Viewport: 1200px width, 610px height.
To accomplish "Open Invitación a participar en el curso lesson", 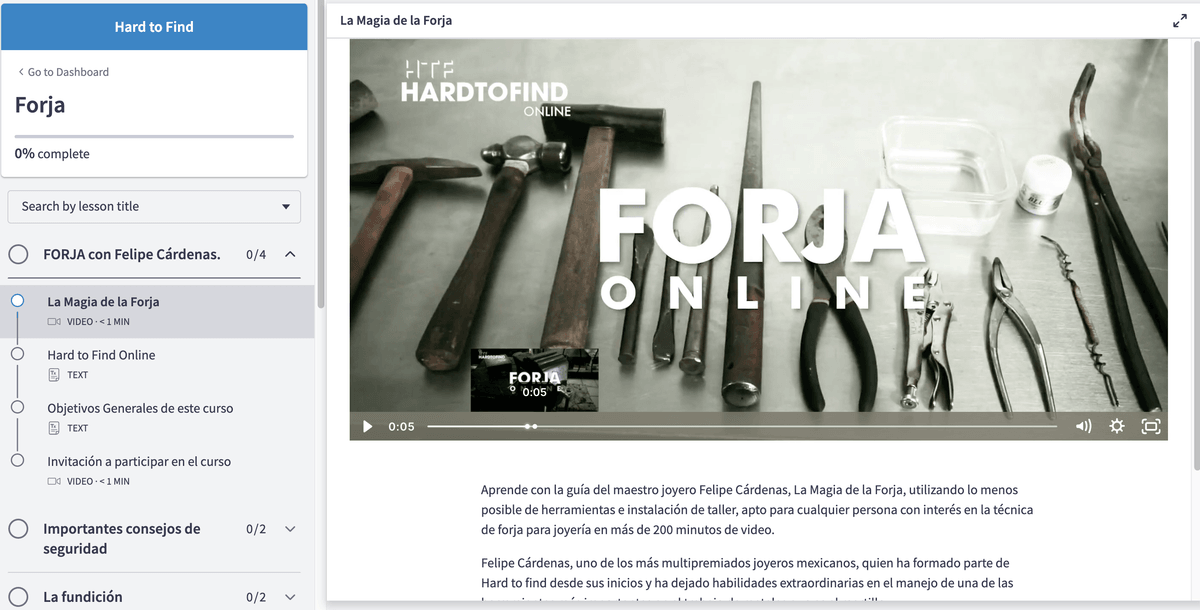I will [x=157, y=470].
